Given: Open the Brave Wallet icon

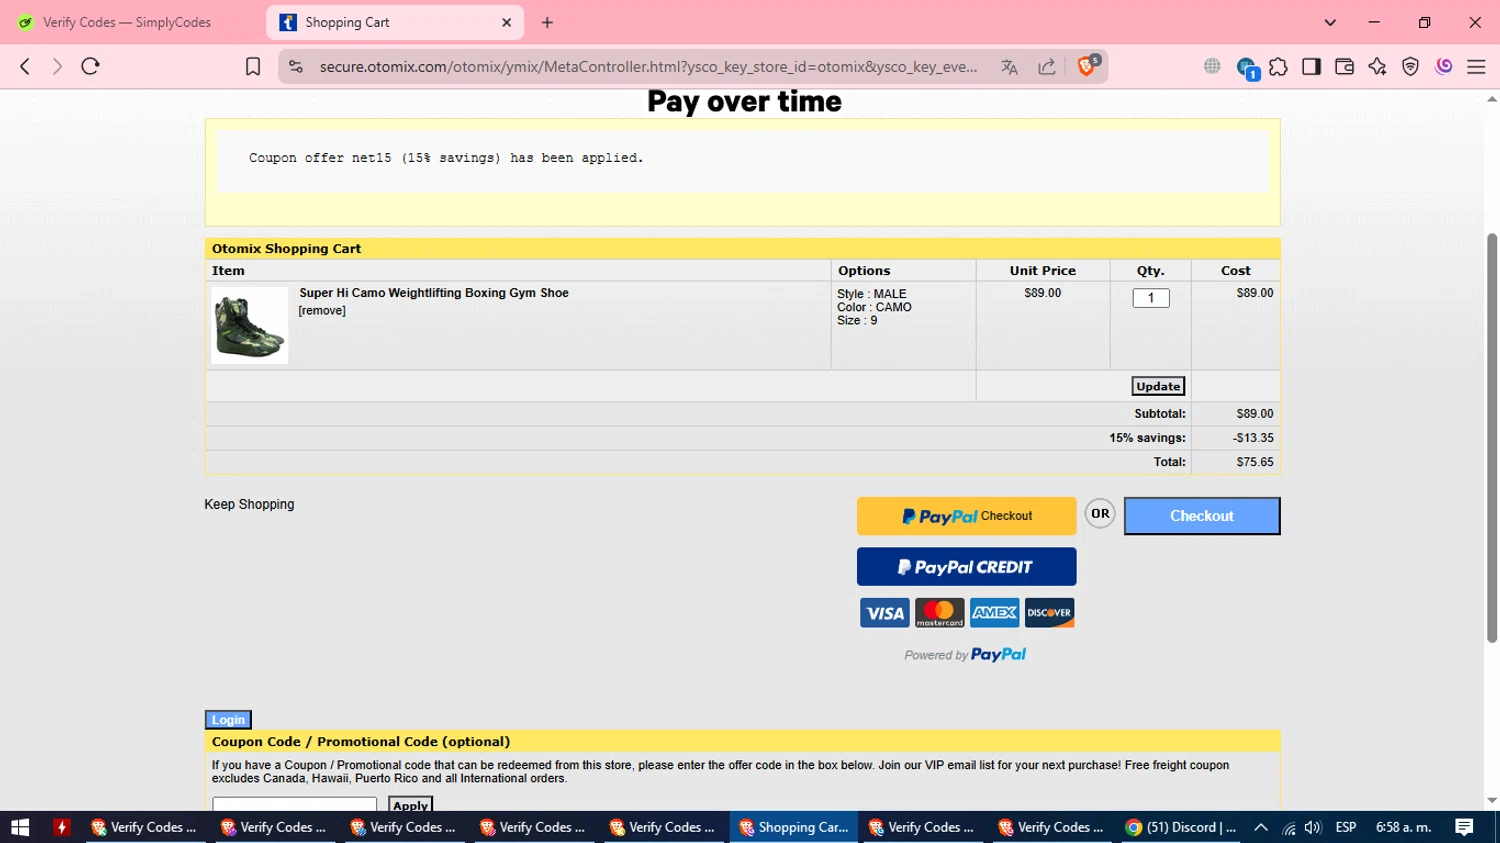Looking at the screenshot, I should click(x=1344, y=67).
